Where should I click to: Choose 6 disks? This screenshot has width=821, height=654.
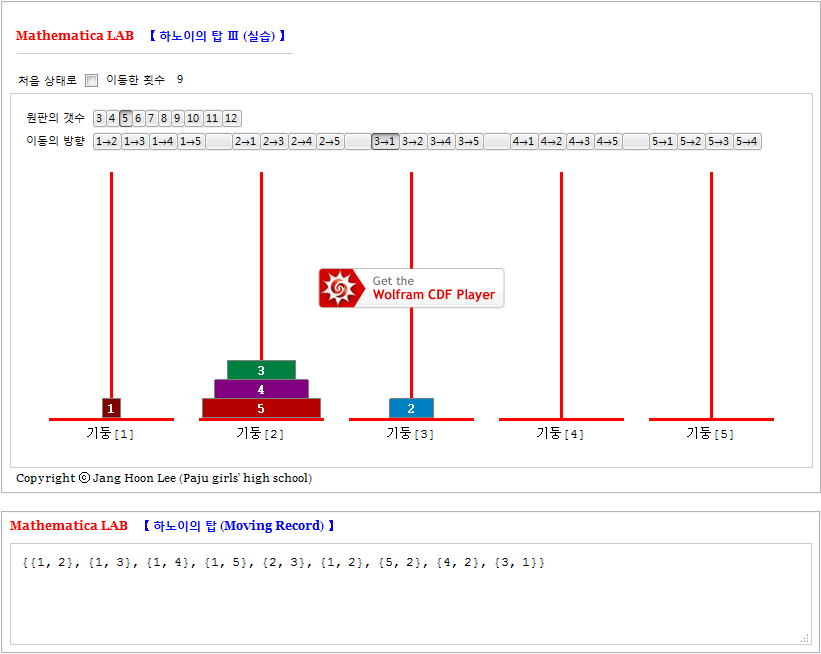pos(138,118)
